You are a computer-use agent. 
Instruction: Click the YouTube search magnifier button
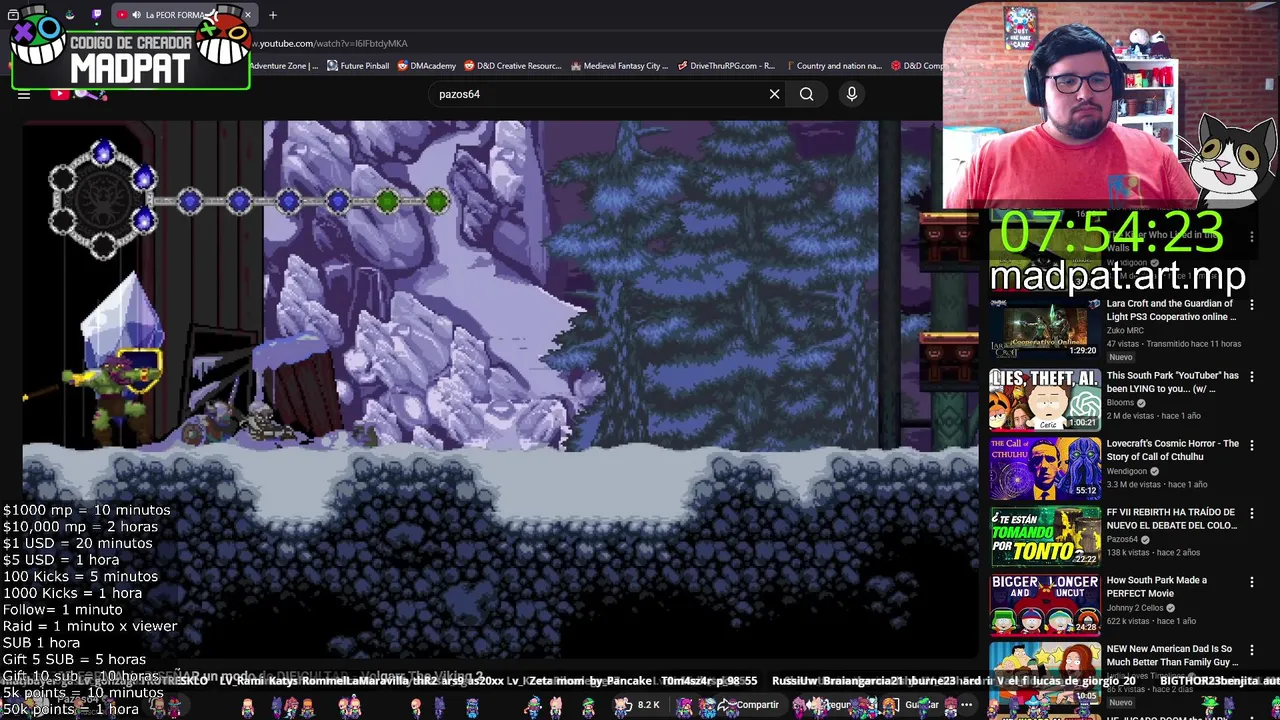click(x=806, y=94)
